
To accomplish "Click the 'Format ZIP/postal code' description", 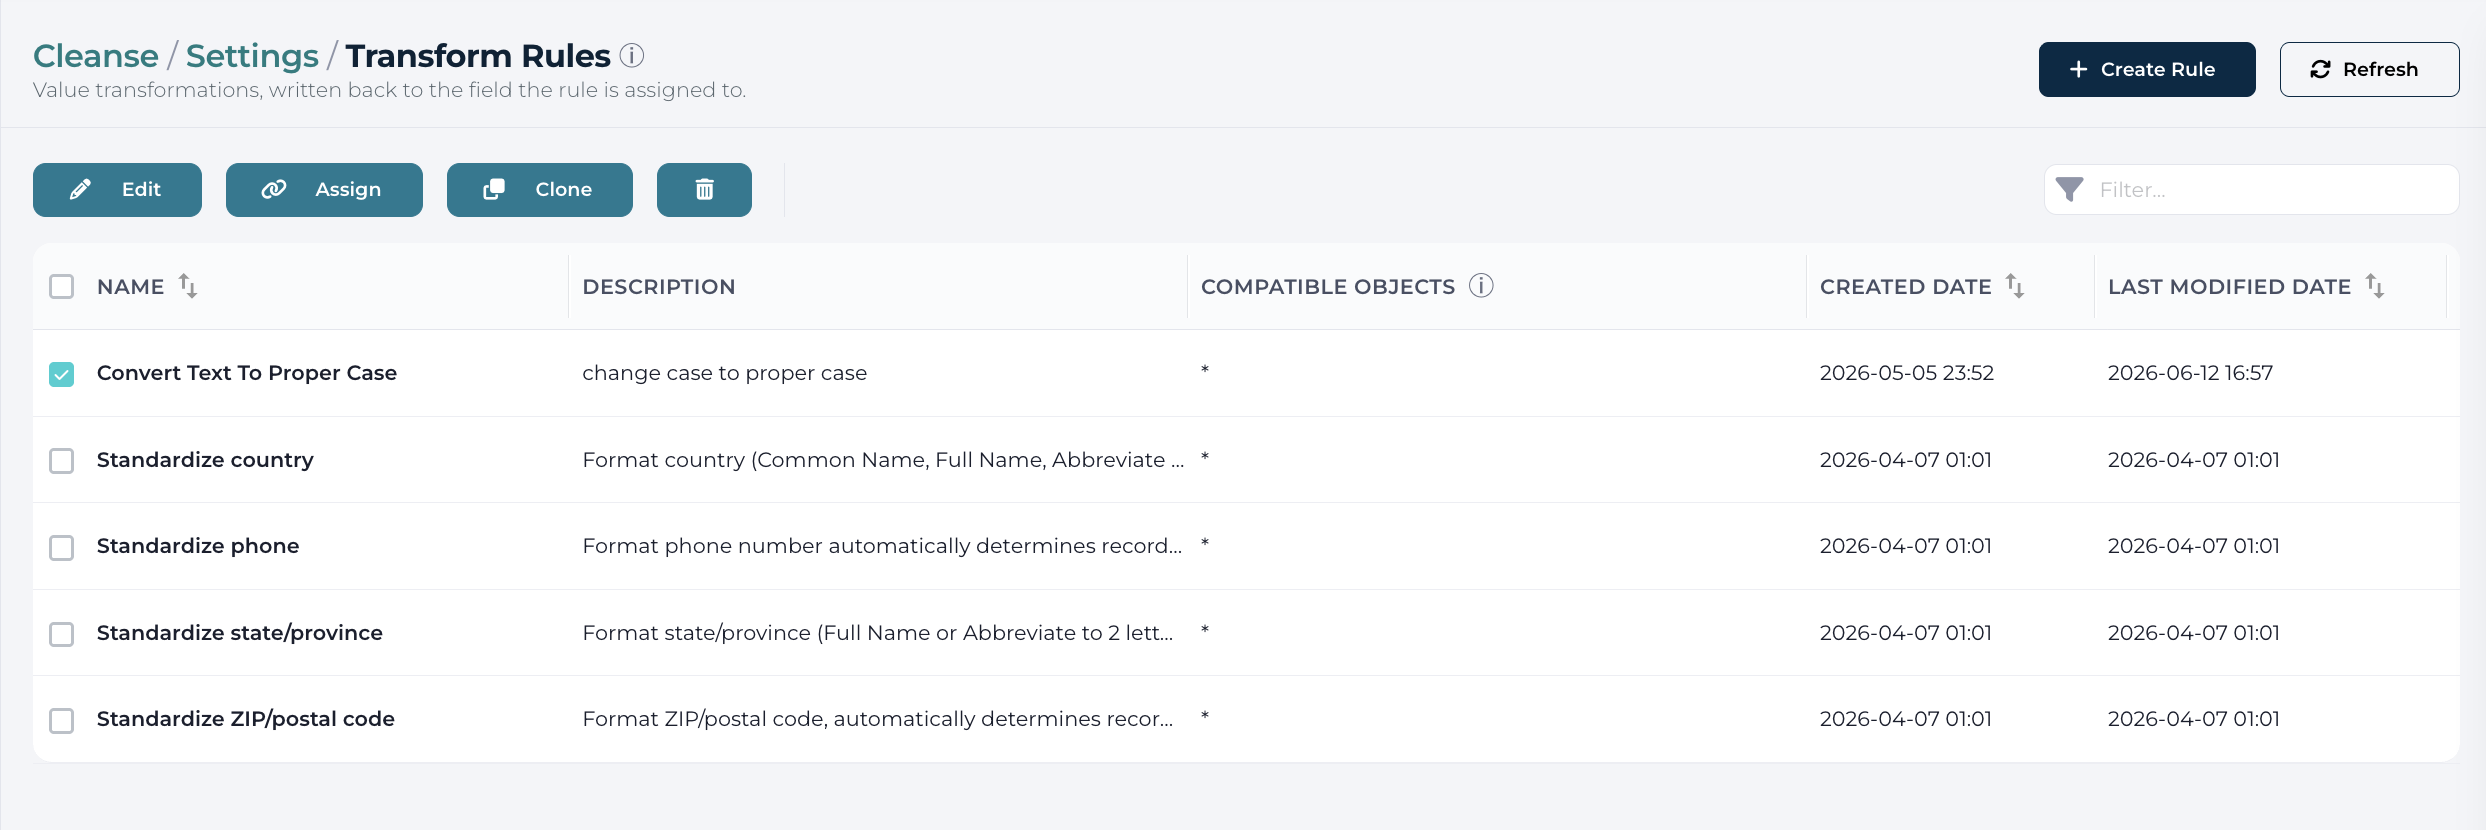I will point(878,719).
